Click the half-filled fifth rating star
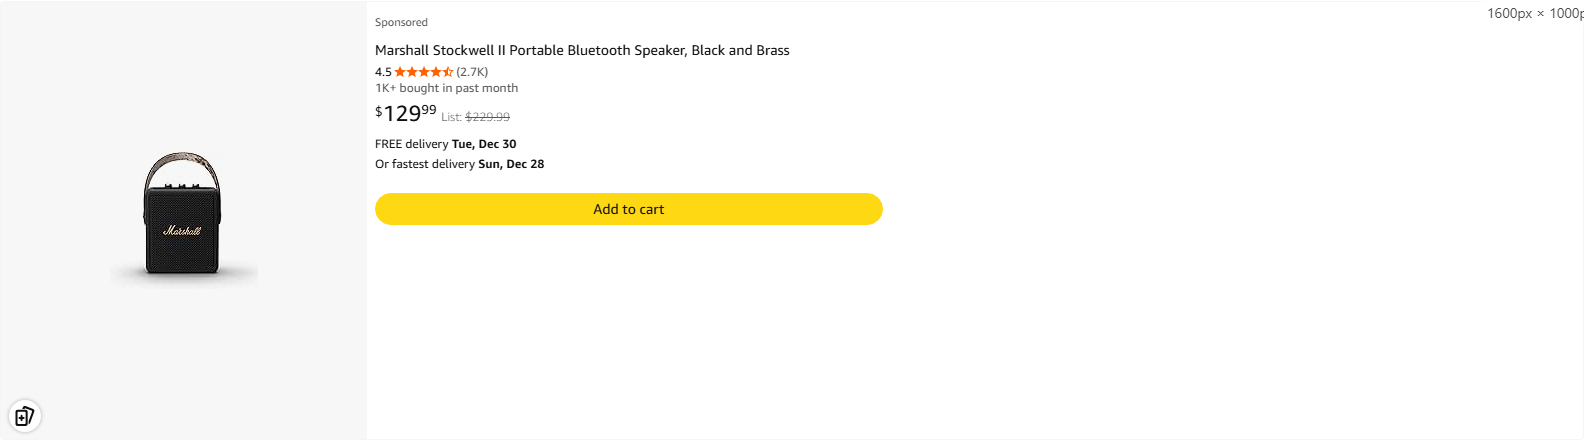This screenshot has height=440, width=1584. [x=448, y=72]
